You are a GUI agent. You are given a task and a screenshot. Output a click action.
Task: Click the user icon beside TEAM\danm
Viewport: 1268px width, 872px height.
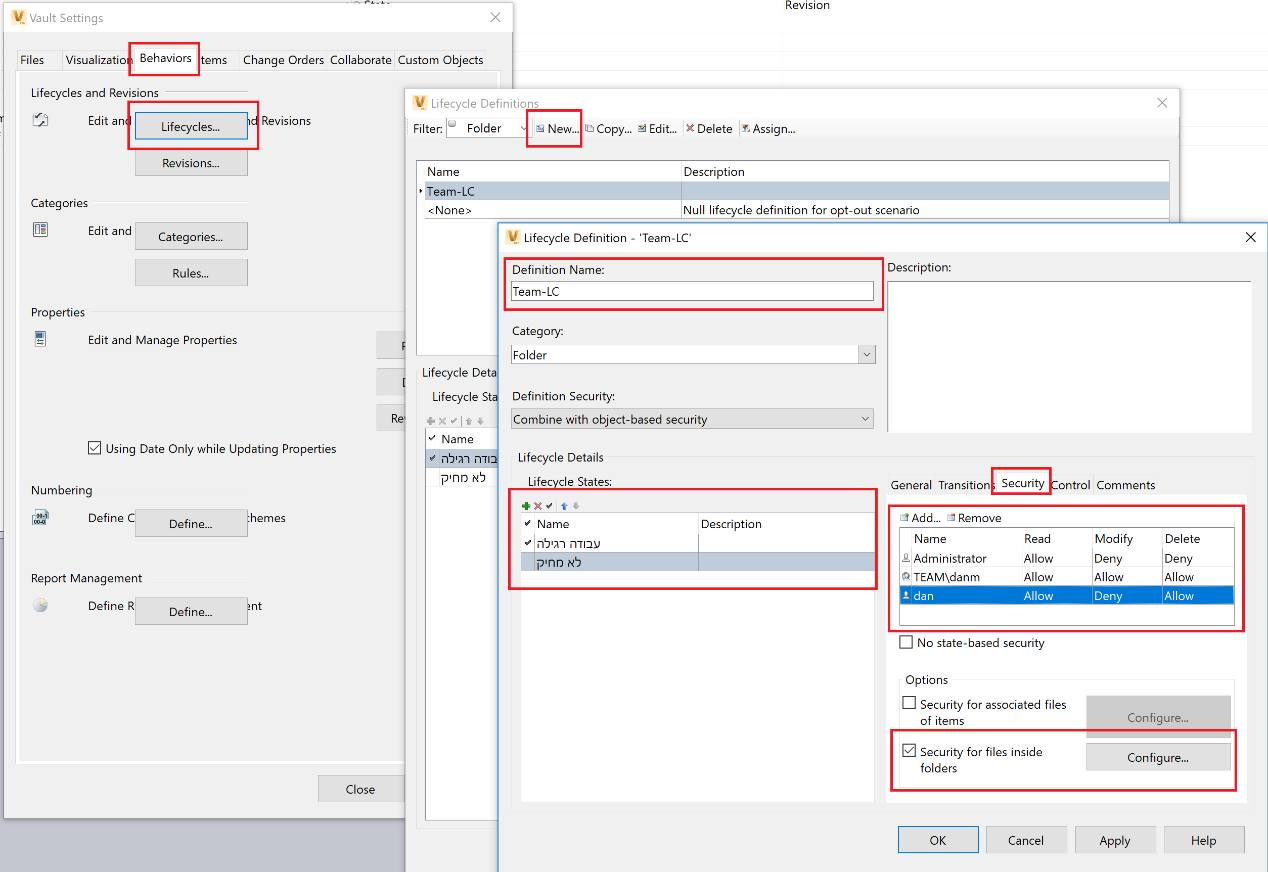coord(906,577)
